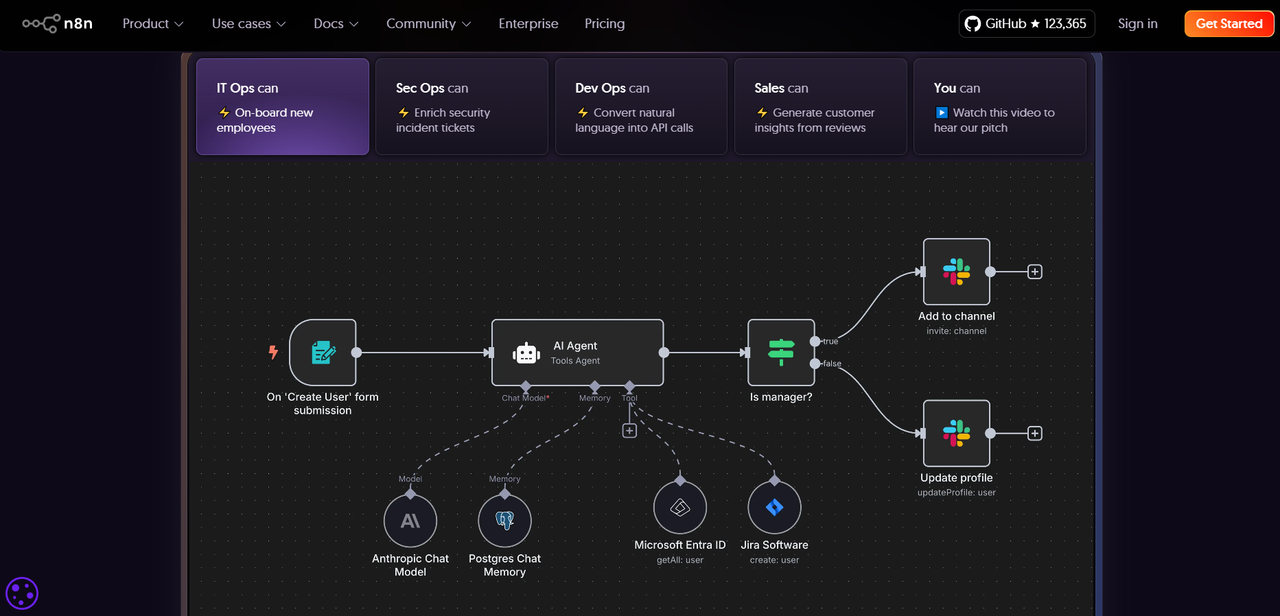The height and width of the screenshot is (616, 1280).
Task: Click the play video icon in You can tab
Action: click(941, 113)
